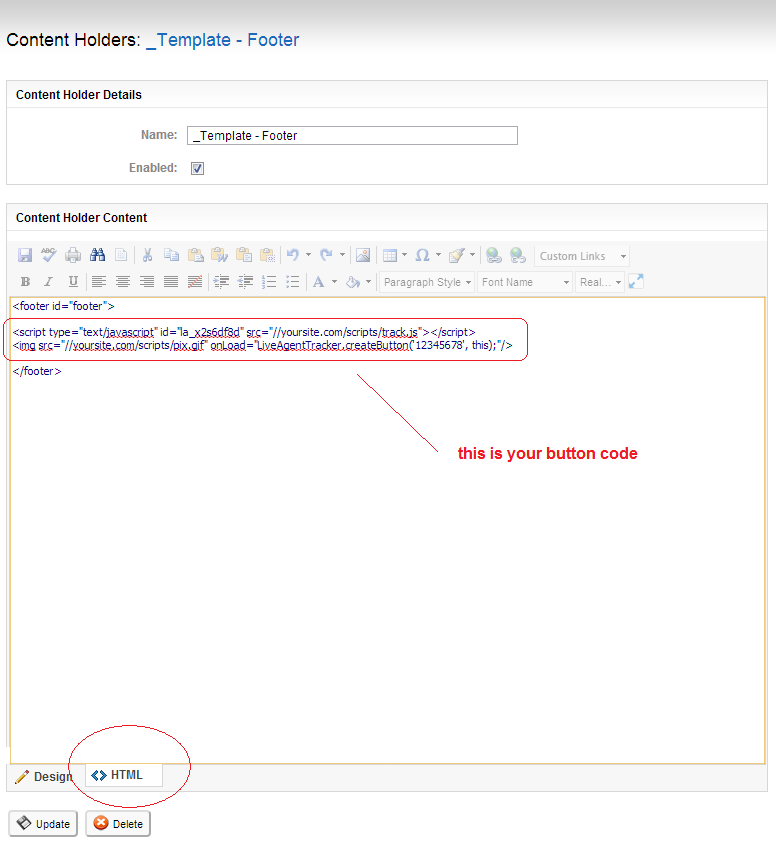Image resolution: width=776 pixels, height=846 pixels.
Task: Open Find and Replace binoculars tool
Action: click(97, 256)
